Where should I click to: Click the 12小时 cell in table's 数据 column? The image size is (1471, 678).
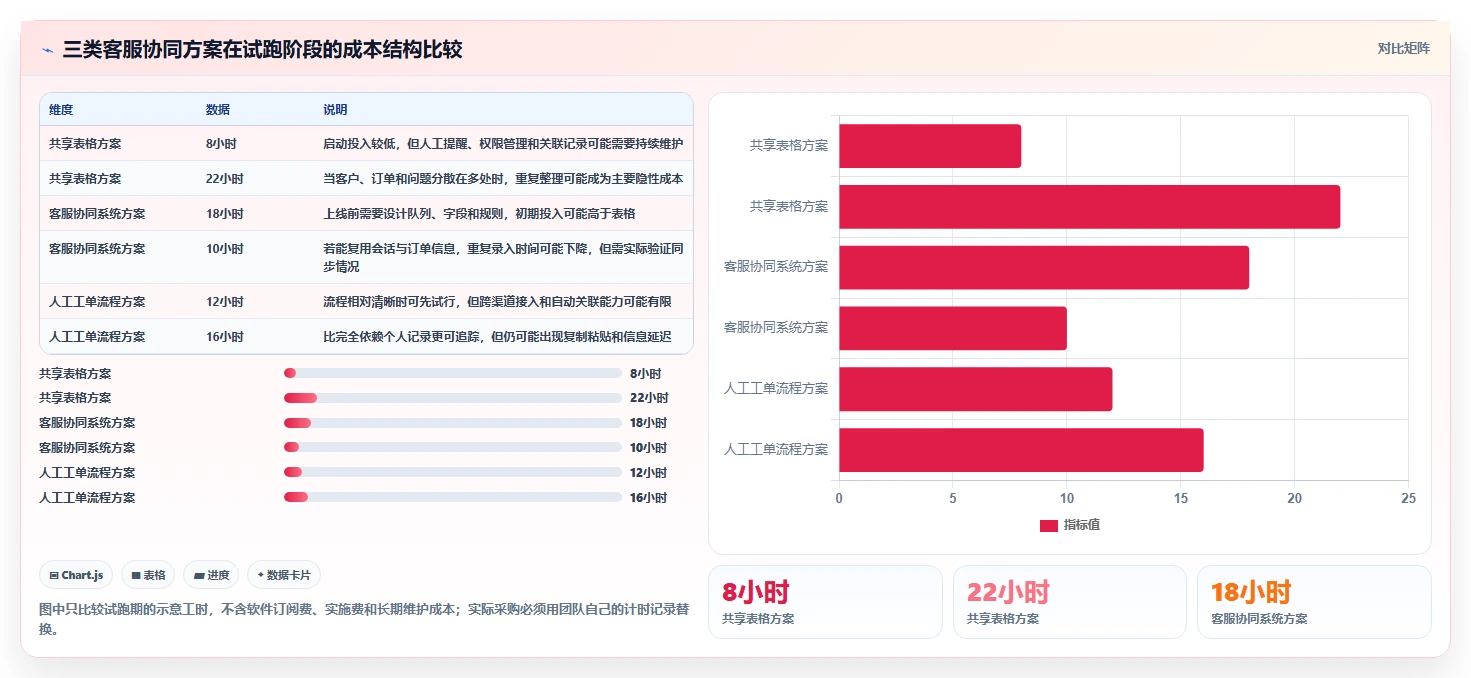coord(224,302)
